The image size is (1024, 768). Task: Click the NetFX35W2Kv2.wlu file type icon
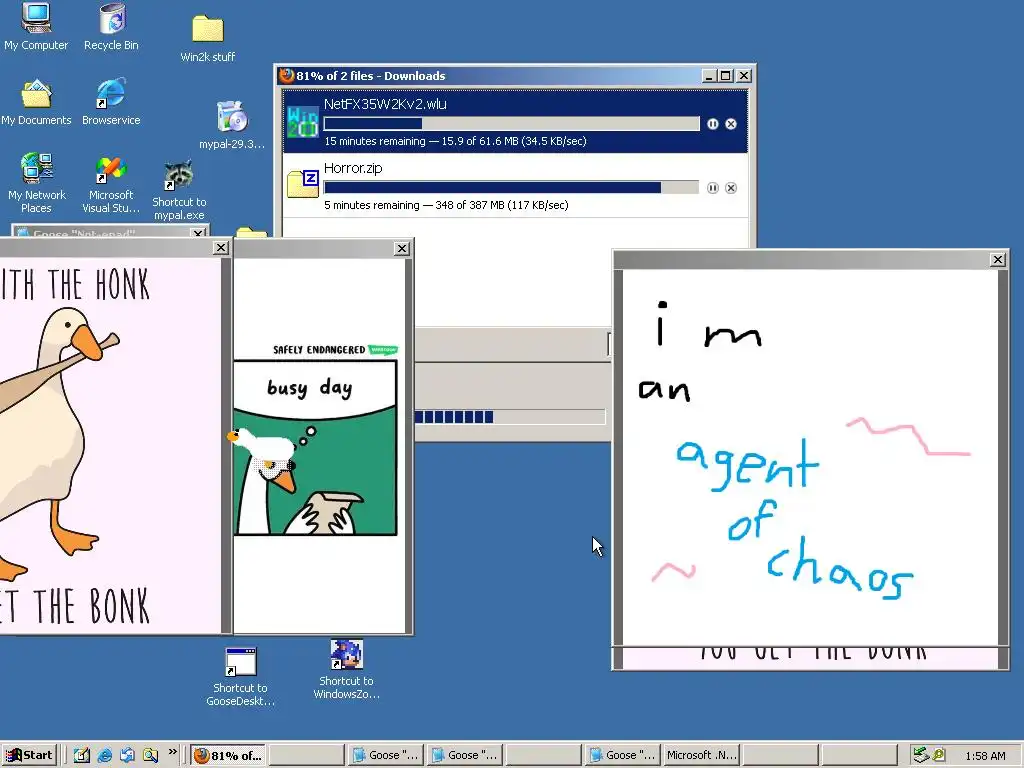coord(303,121)
